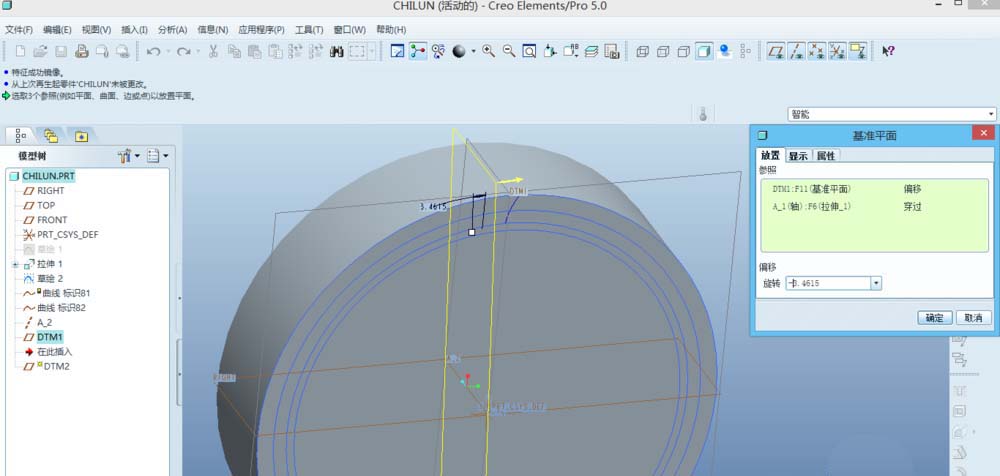1000x476 pixels.
Task: Click the Reorient view icon
Action: 550,51
